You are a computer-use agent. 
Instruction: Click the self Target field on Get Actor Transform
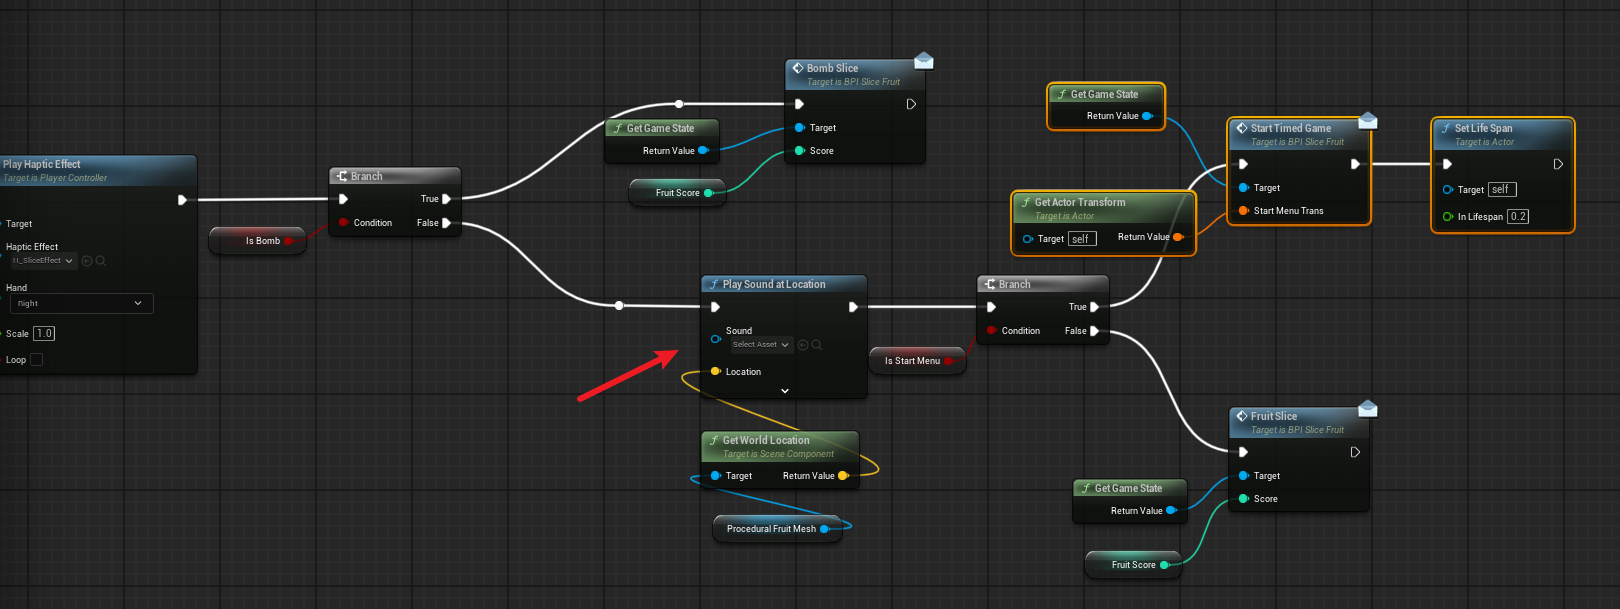click(x=1082, y=239)
